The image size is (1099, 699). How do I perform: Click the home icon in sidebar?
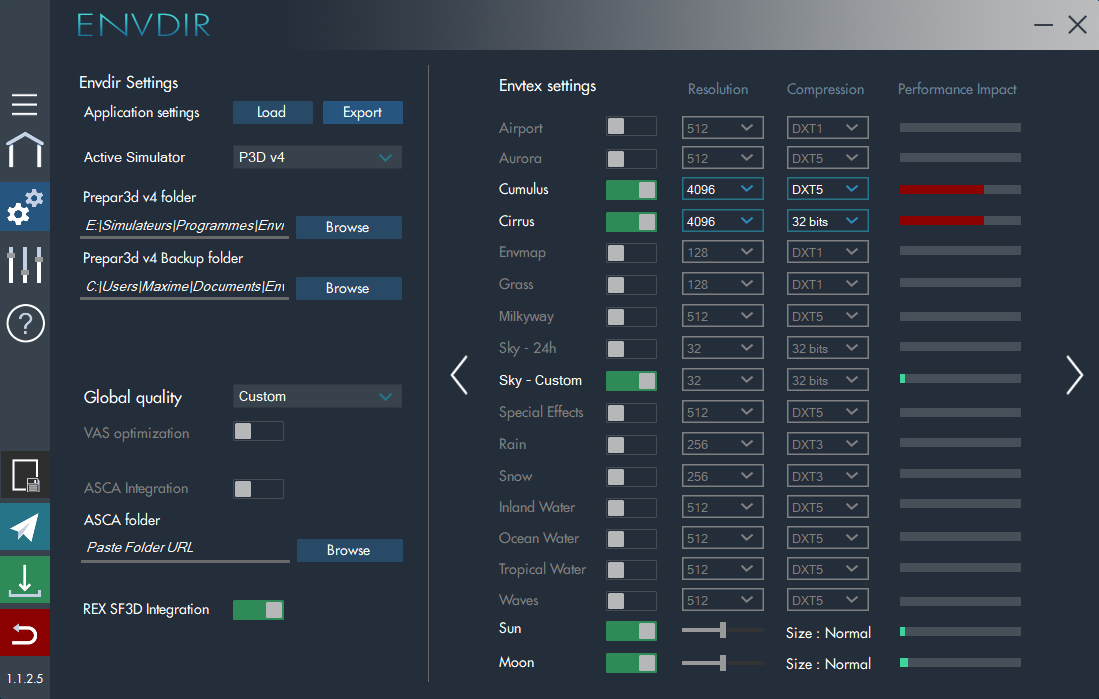click(24, 150)
